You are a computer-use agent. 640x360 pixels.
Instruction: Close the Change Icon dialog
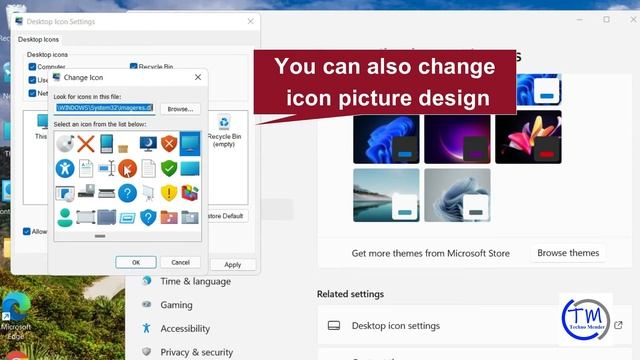point(198,77)
